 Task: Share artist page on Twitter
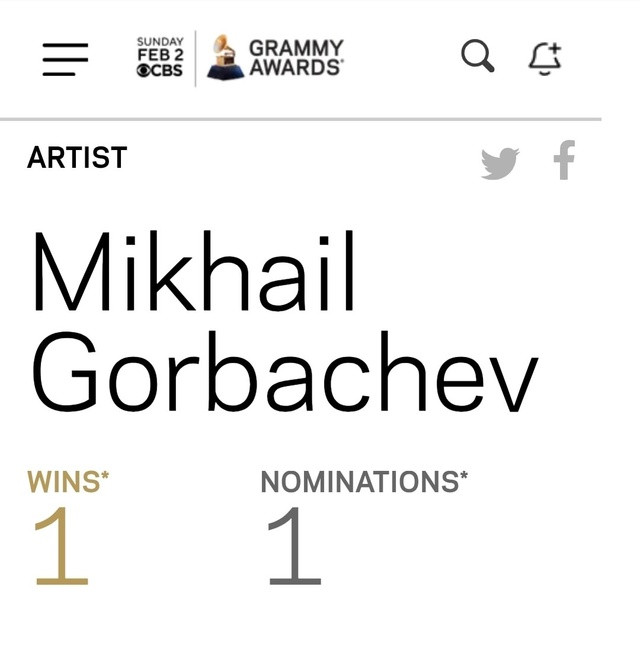[x=500, y=162]
